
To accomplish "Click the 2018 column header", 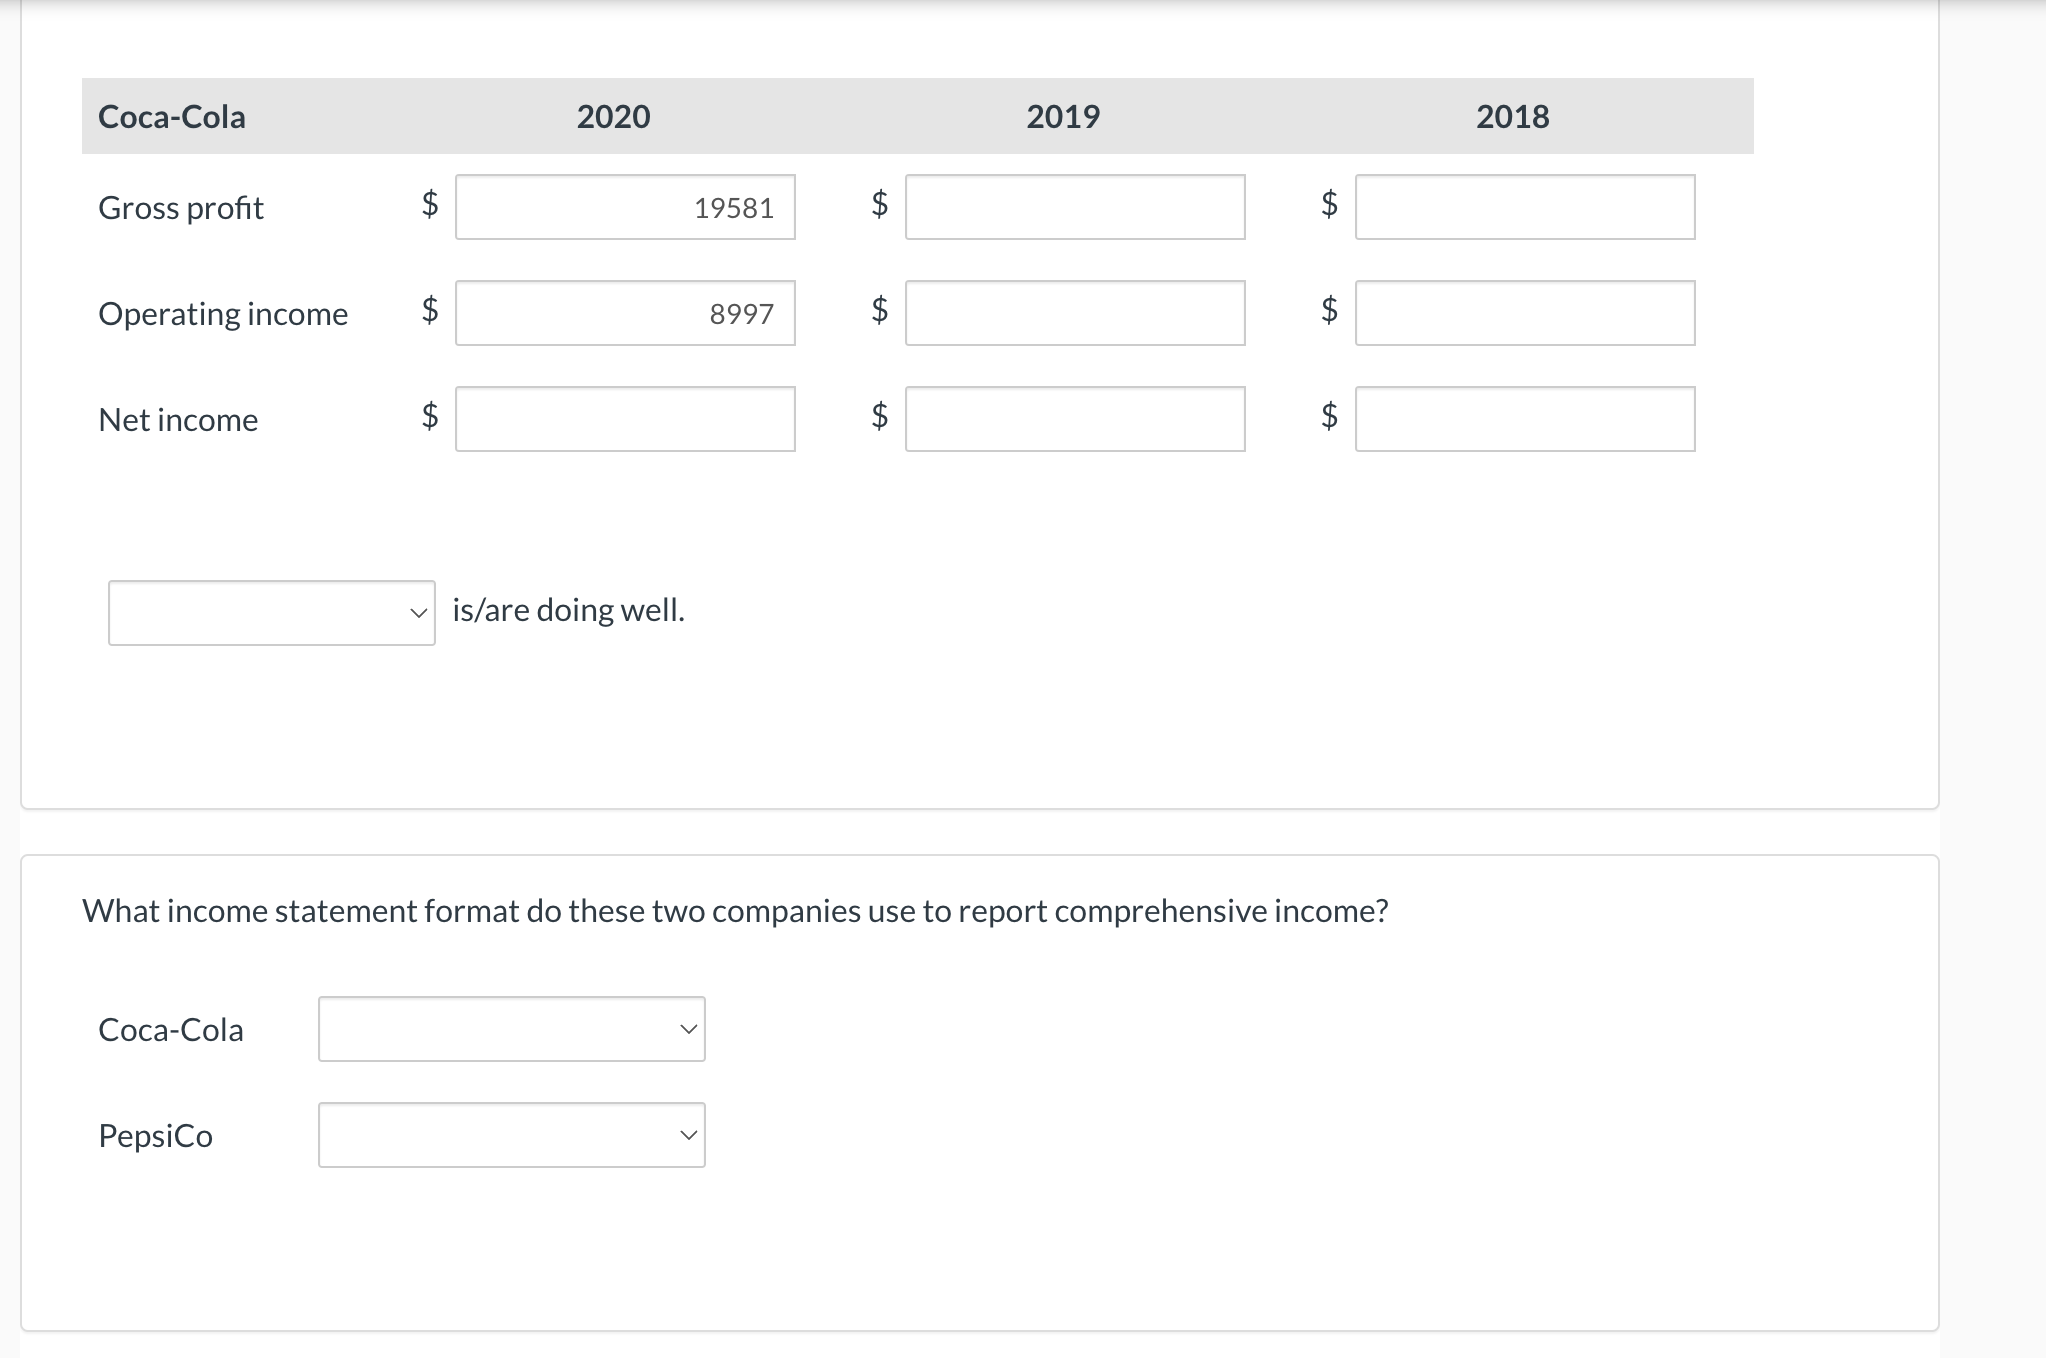I will point(1511,116).
